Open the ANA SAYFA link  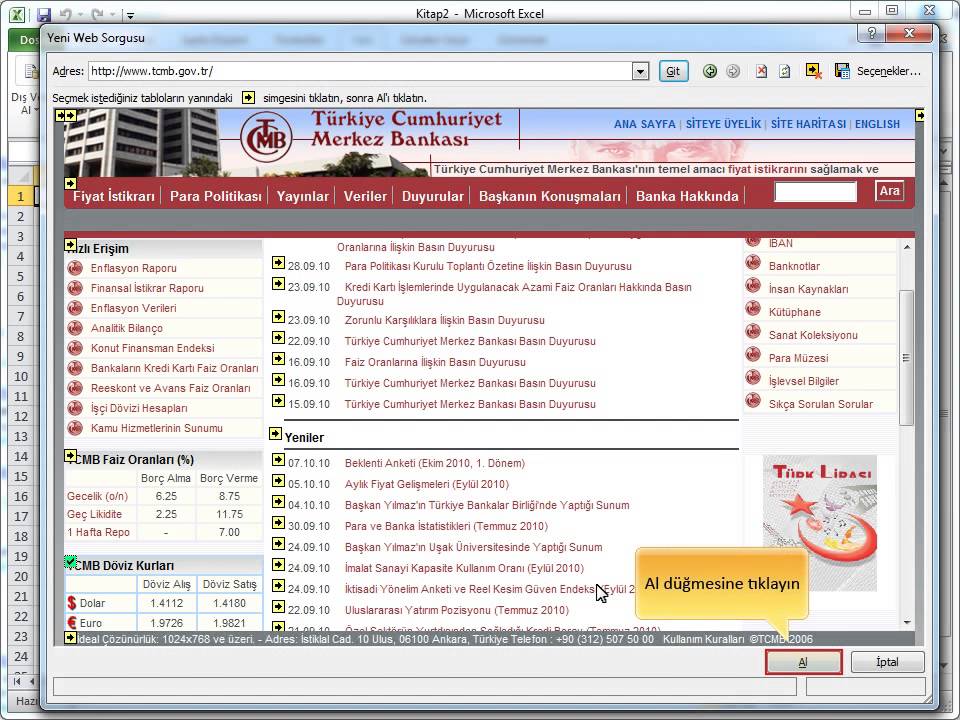point(645,124)
